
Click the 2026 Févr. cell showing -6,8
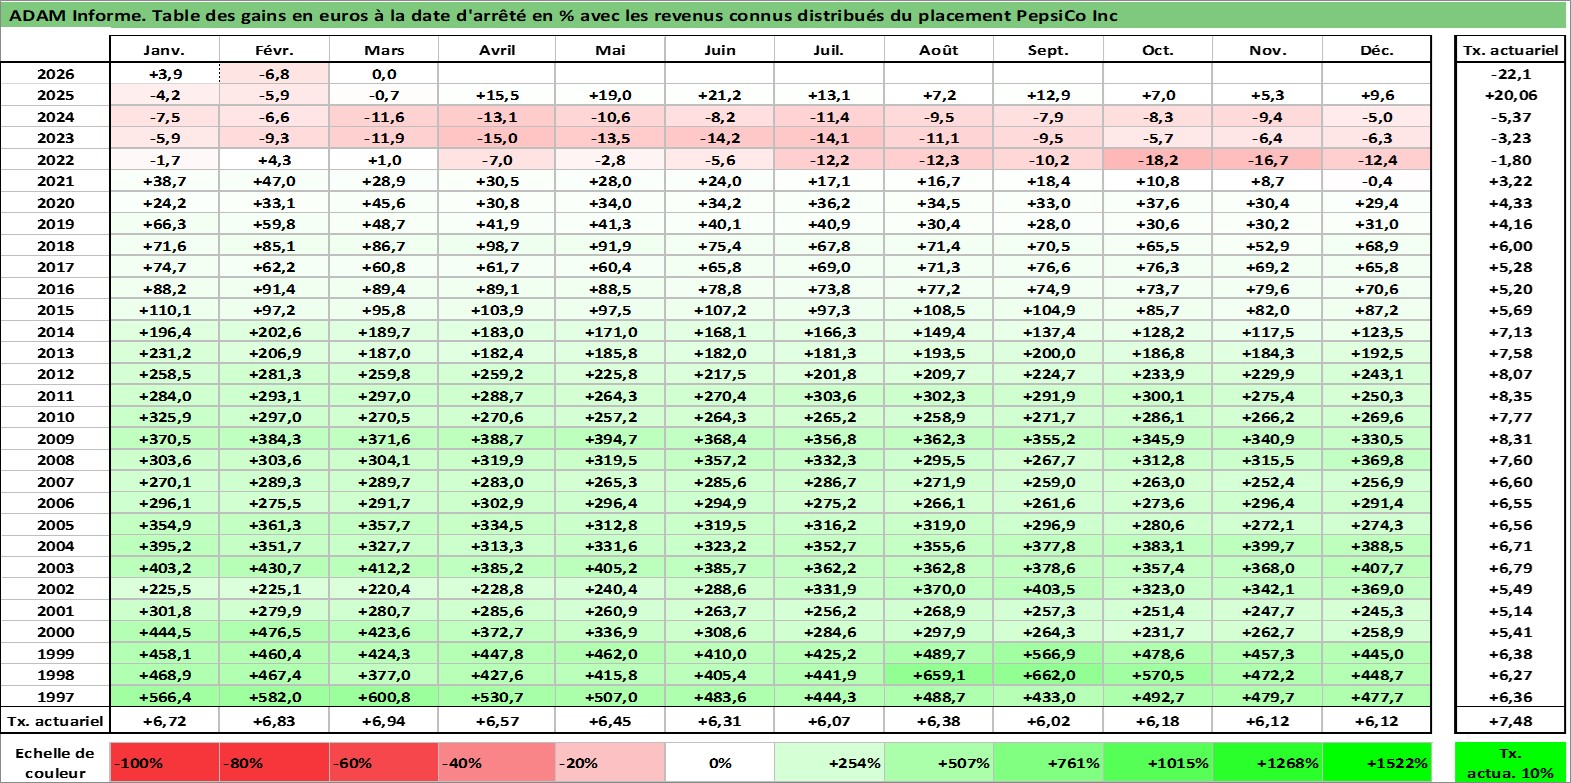pyautogui.click(x=274, y=74)
